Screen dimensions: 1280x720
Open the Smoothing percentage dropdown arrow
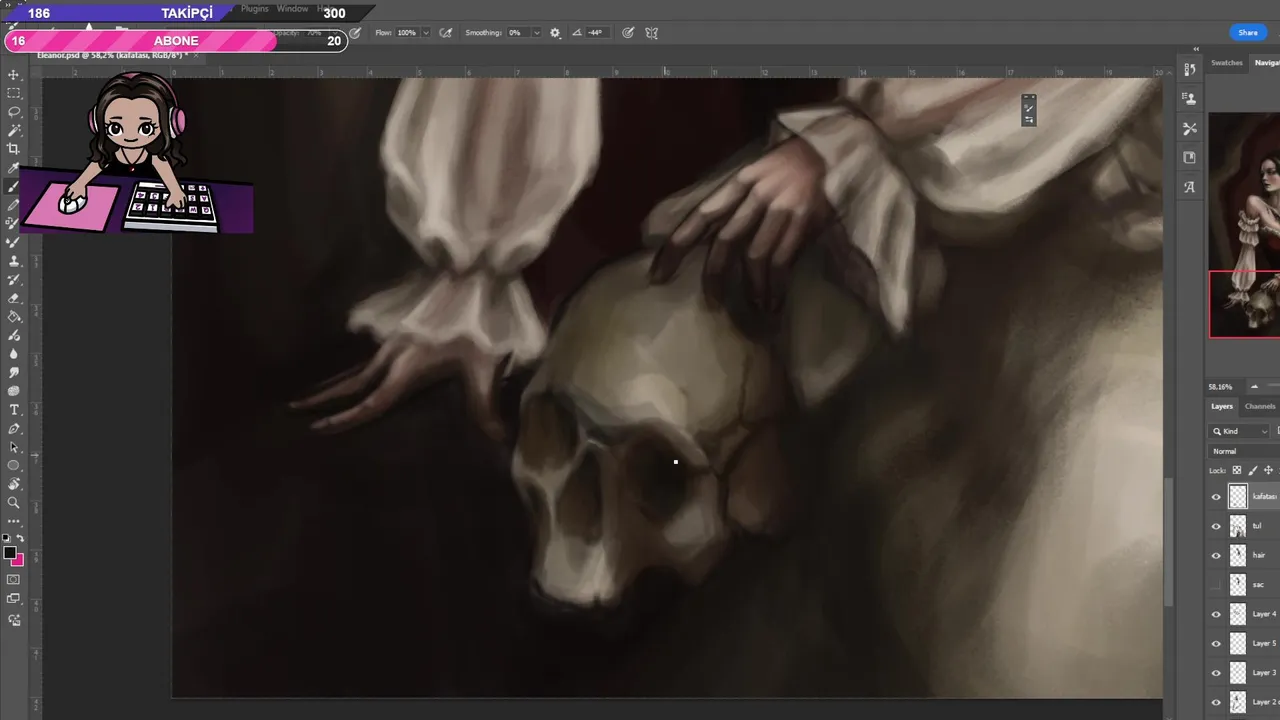pos(536,33)
